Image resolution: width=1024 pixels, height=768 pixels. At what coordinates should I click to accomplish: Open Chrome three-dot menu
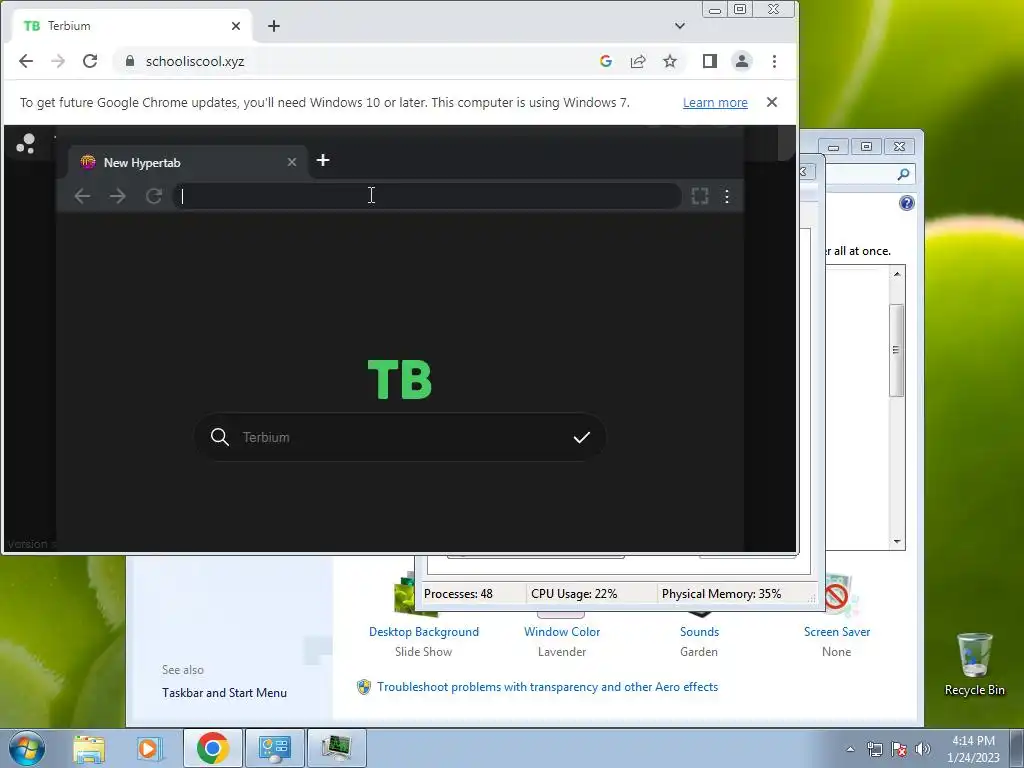pyautogui.click(x=775, y=61)
